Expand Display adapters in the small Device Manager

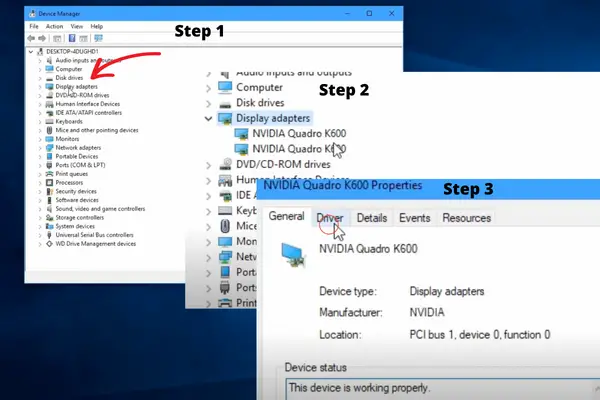40,87
